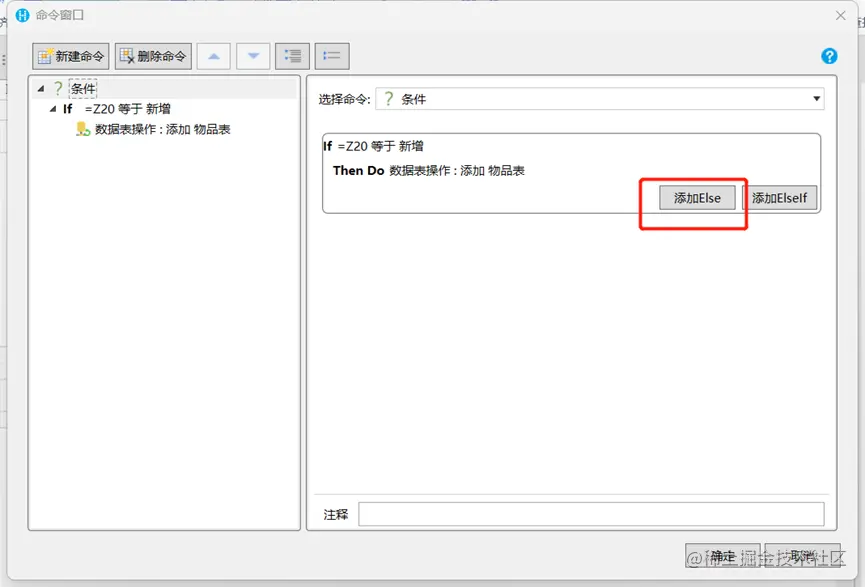Move command down with down arrow

click(x=253, y=56)
